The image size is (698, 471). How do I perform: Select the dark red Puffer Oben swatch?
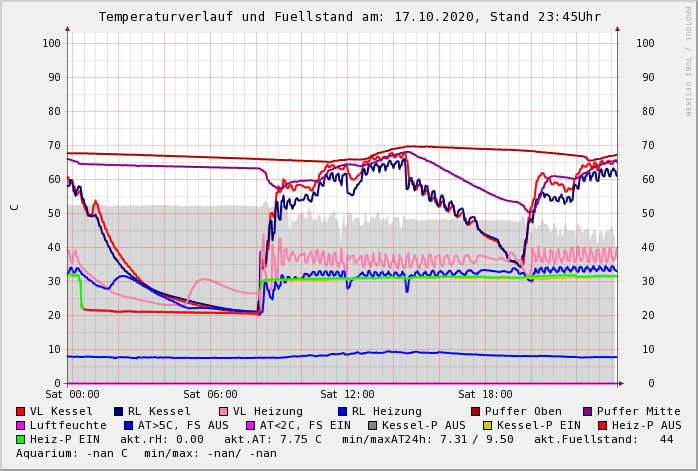[x=476, y=412]
